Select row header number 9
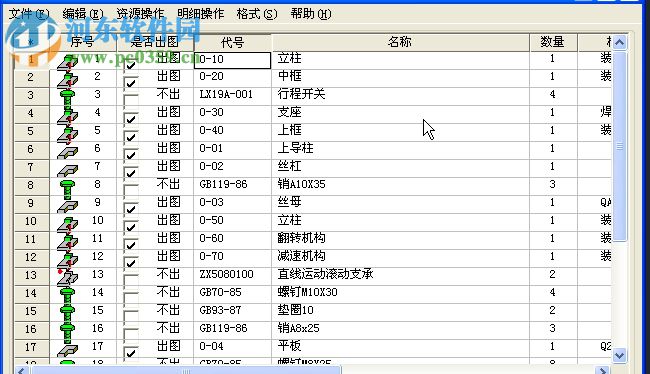Screen dimensions: 650x374 point(31,204)
